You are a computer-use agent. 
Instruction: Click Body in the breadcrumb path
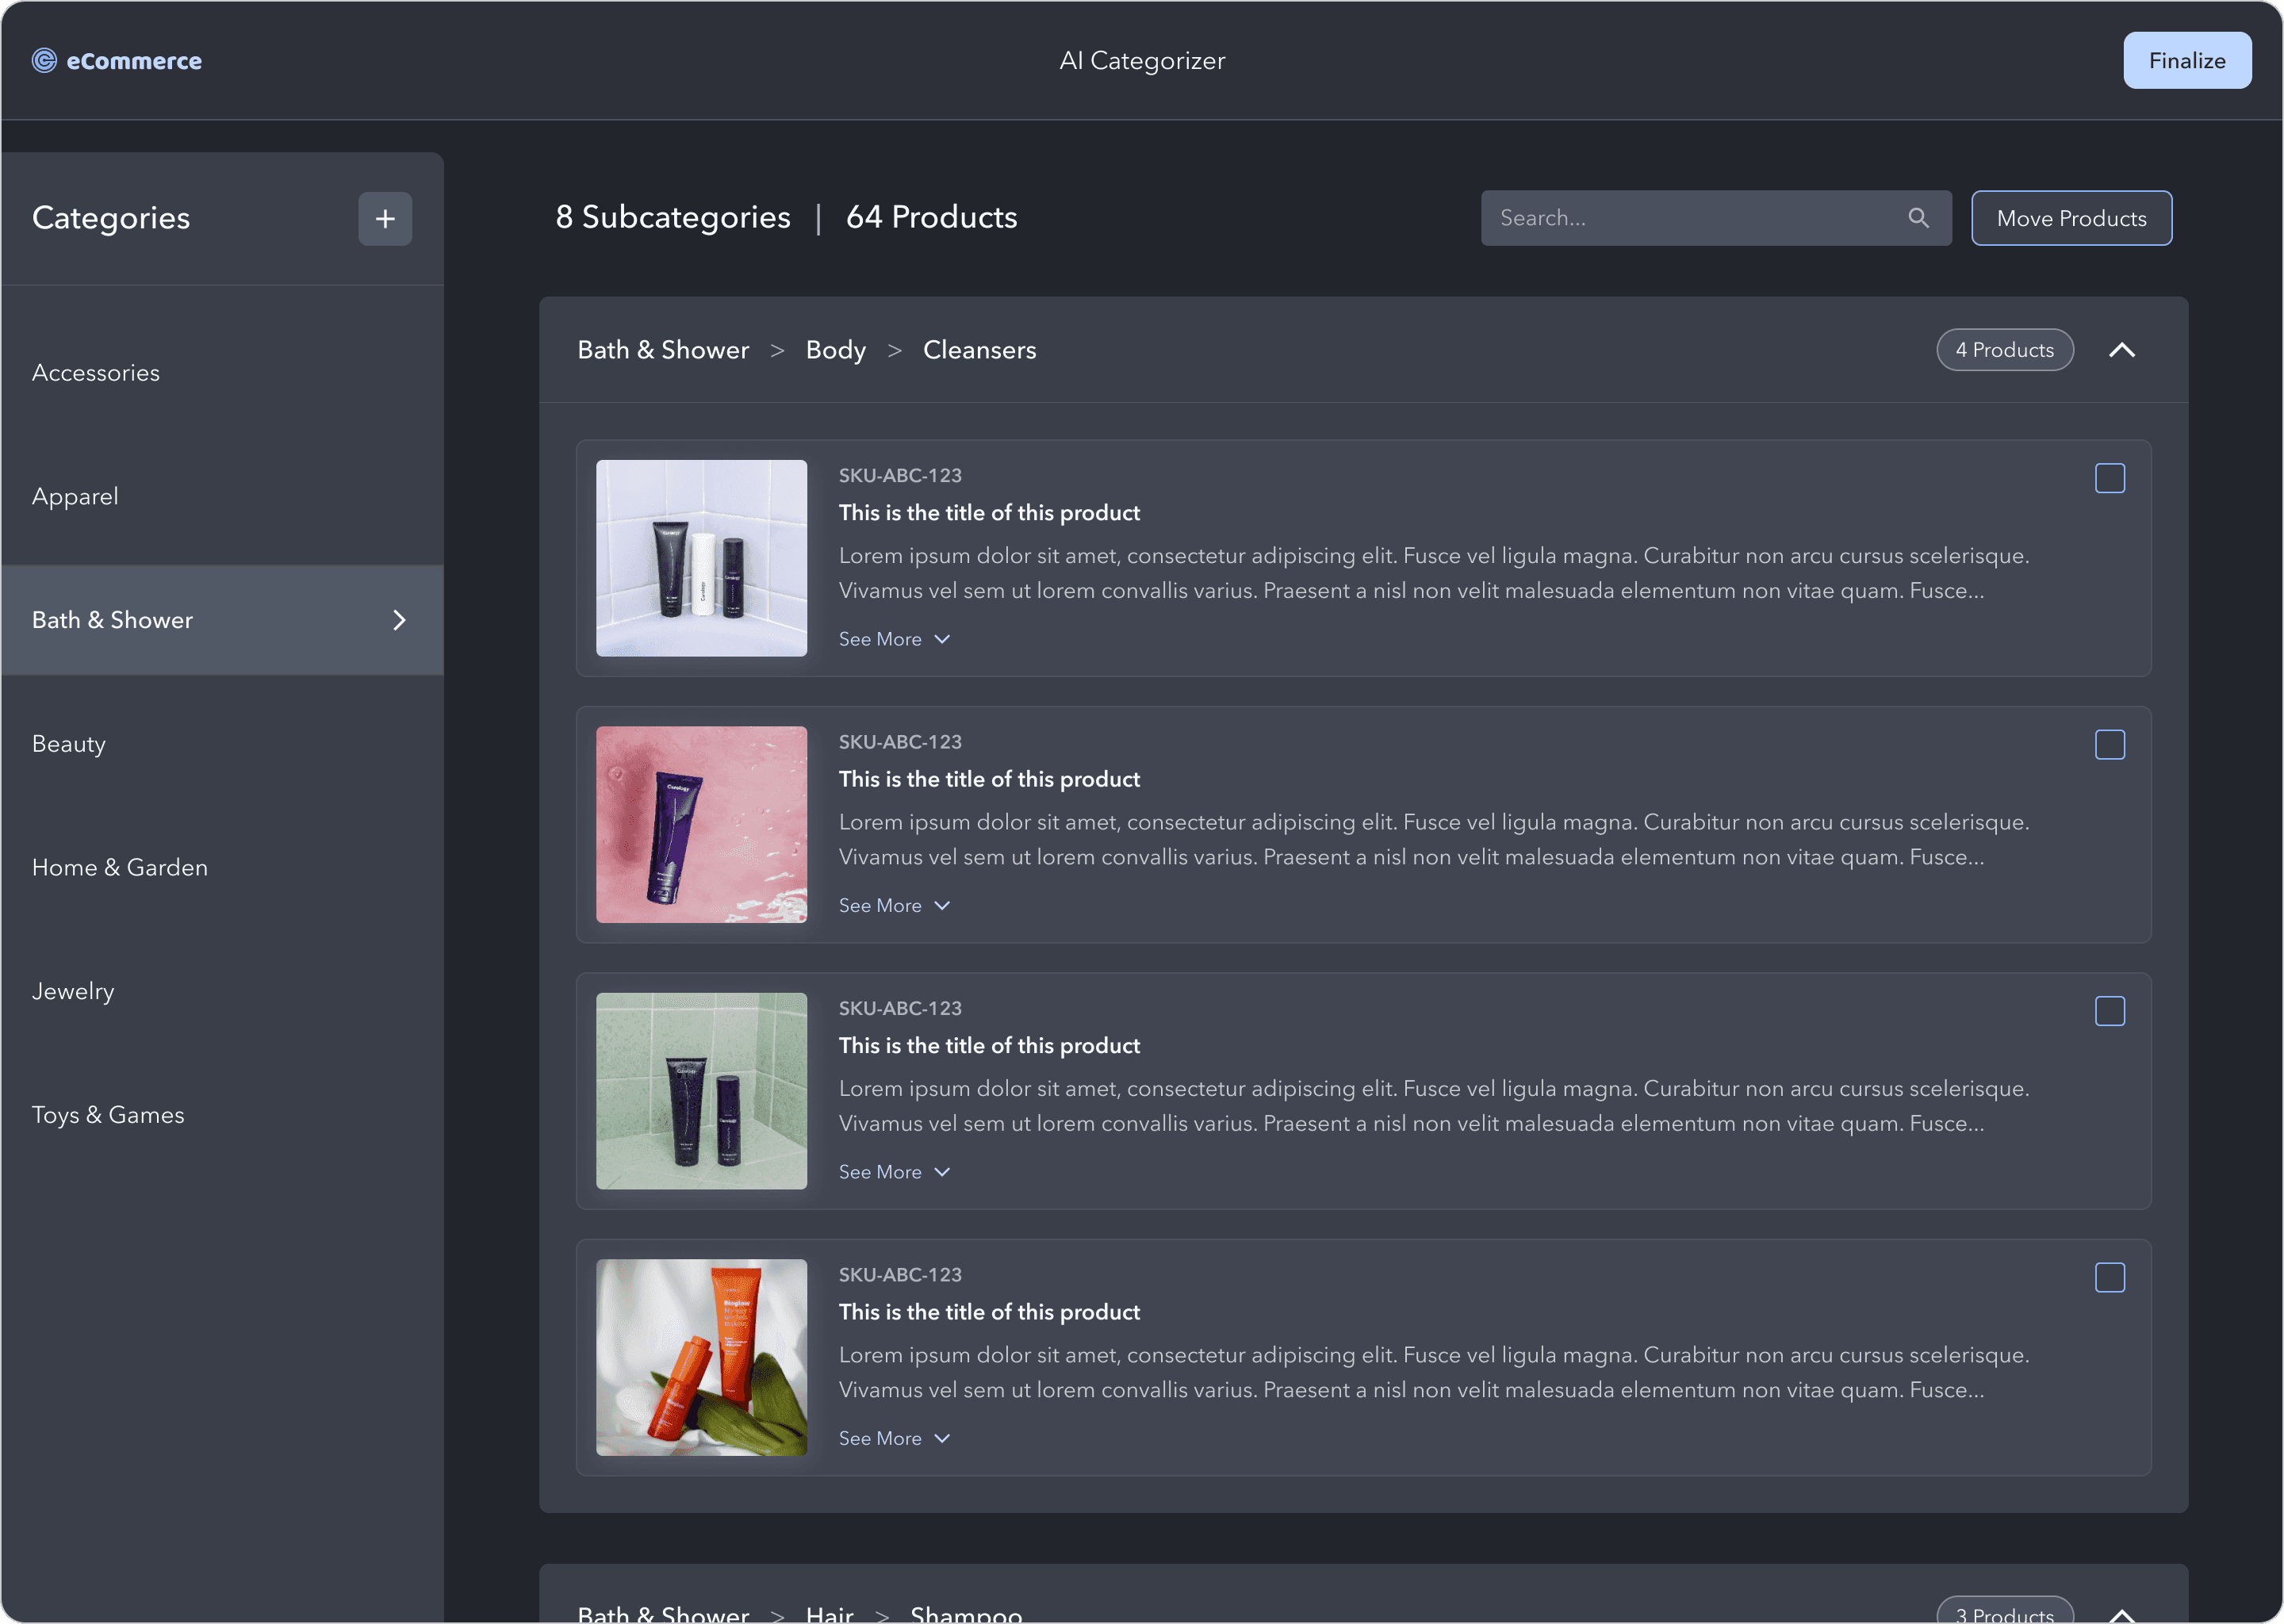coord(835,350)
